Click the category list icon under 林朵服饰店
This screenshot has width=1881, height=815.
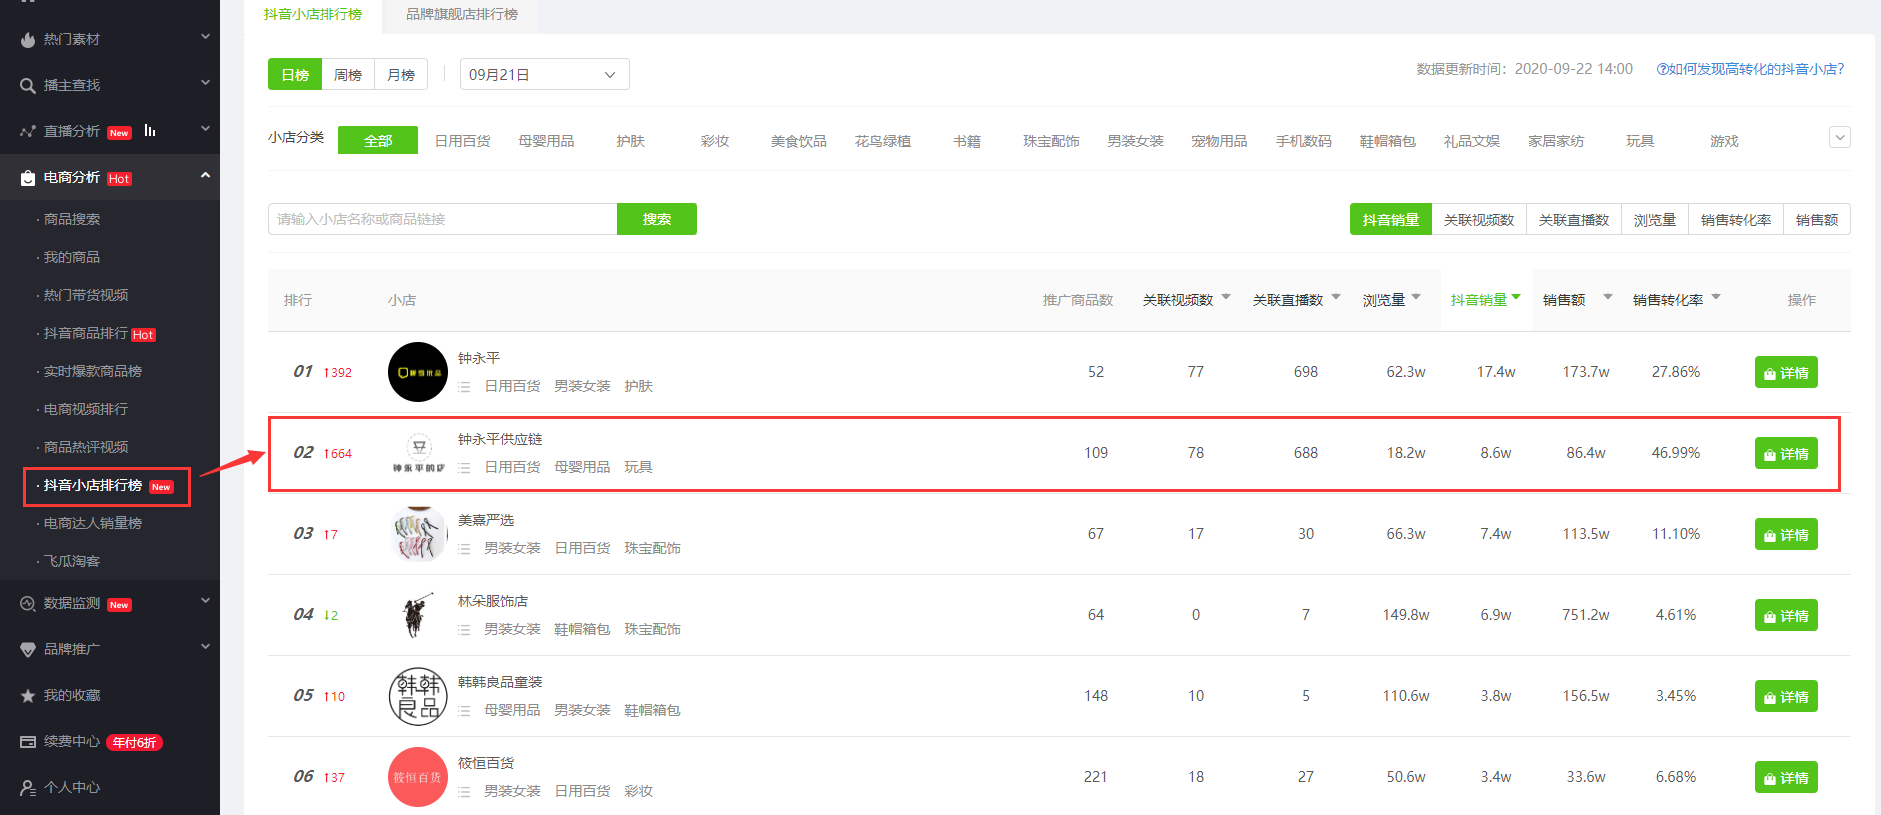tap(464, 630)
